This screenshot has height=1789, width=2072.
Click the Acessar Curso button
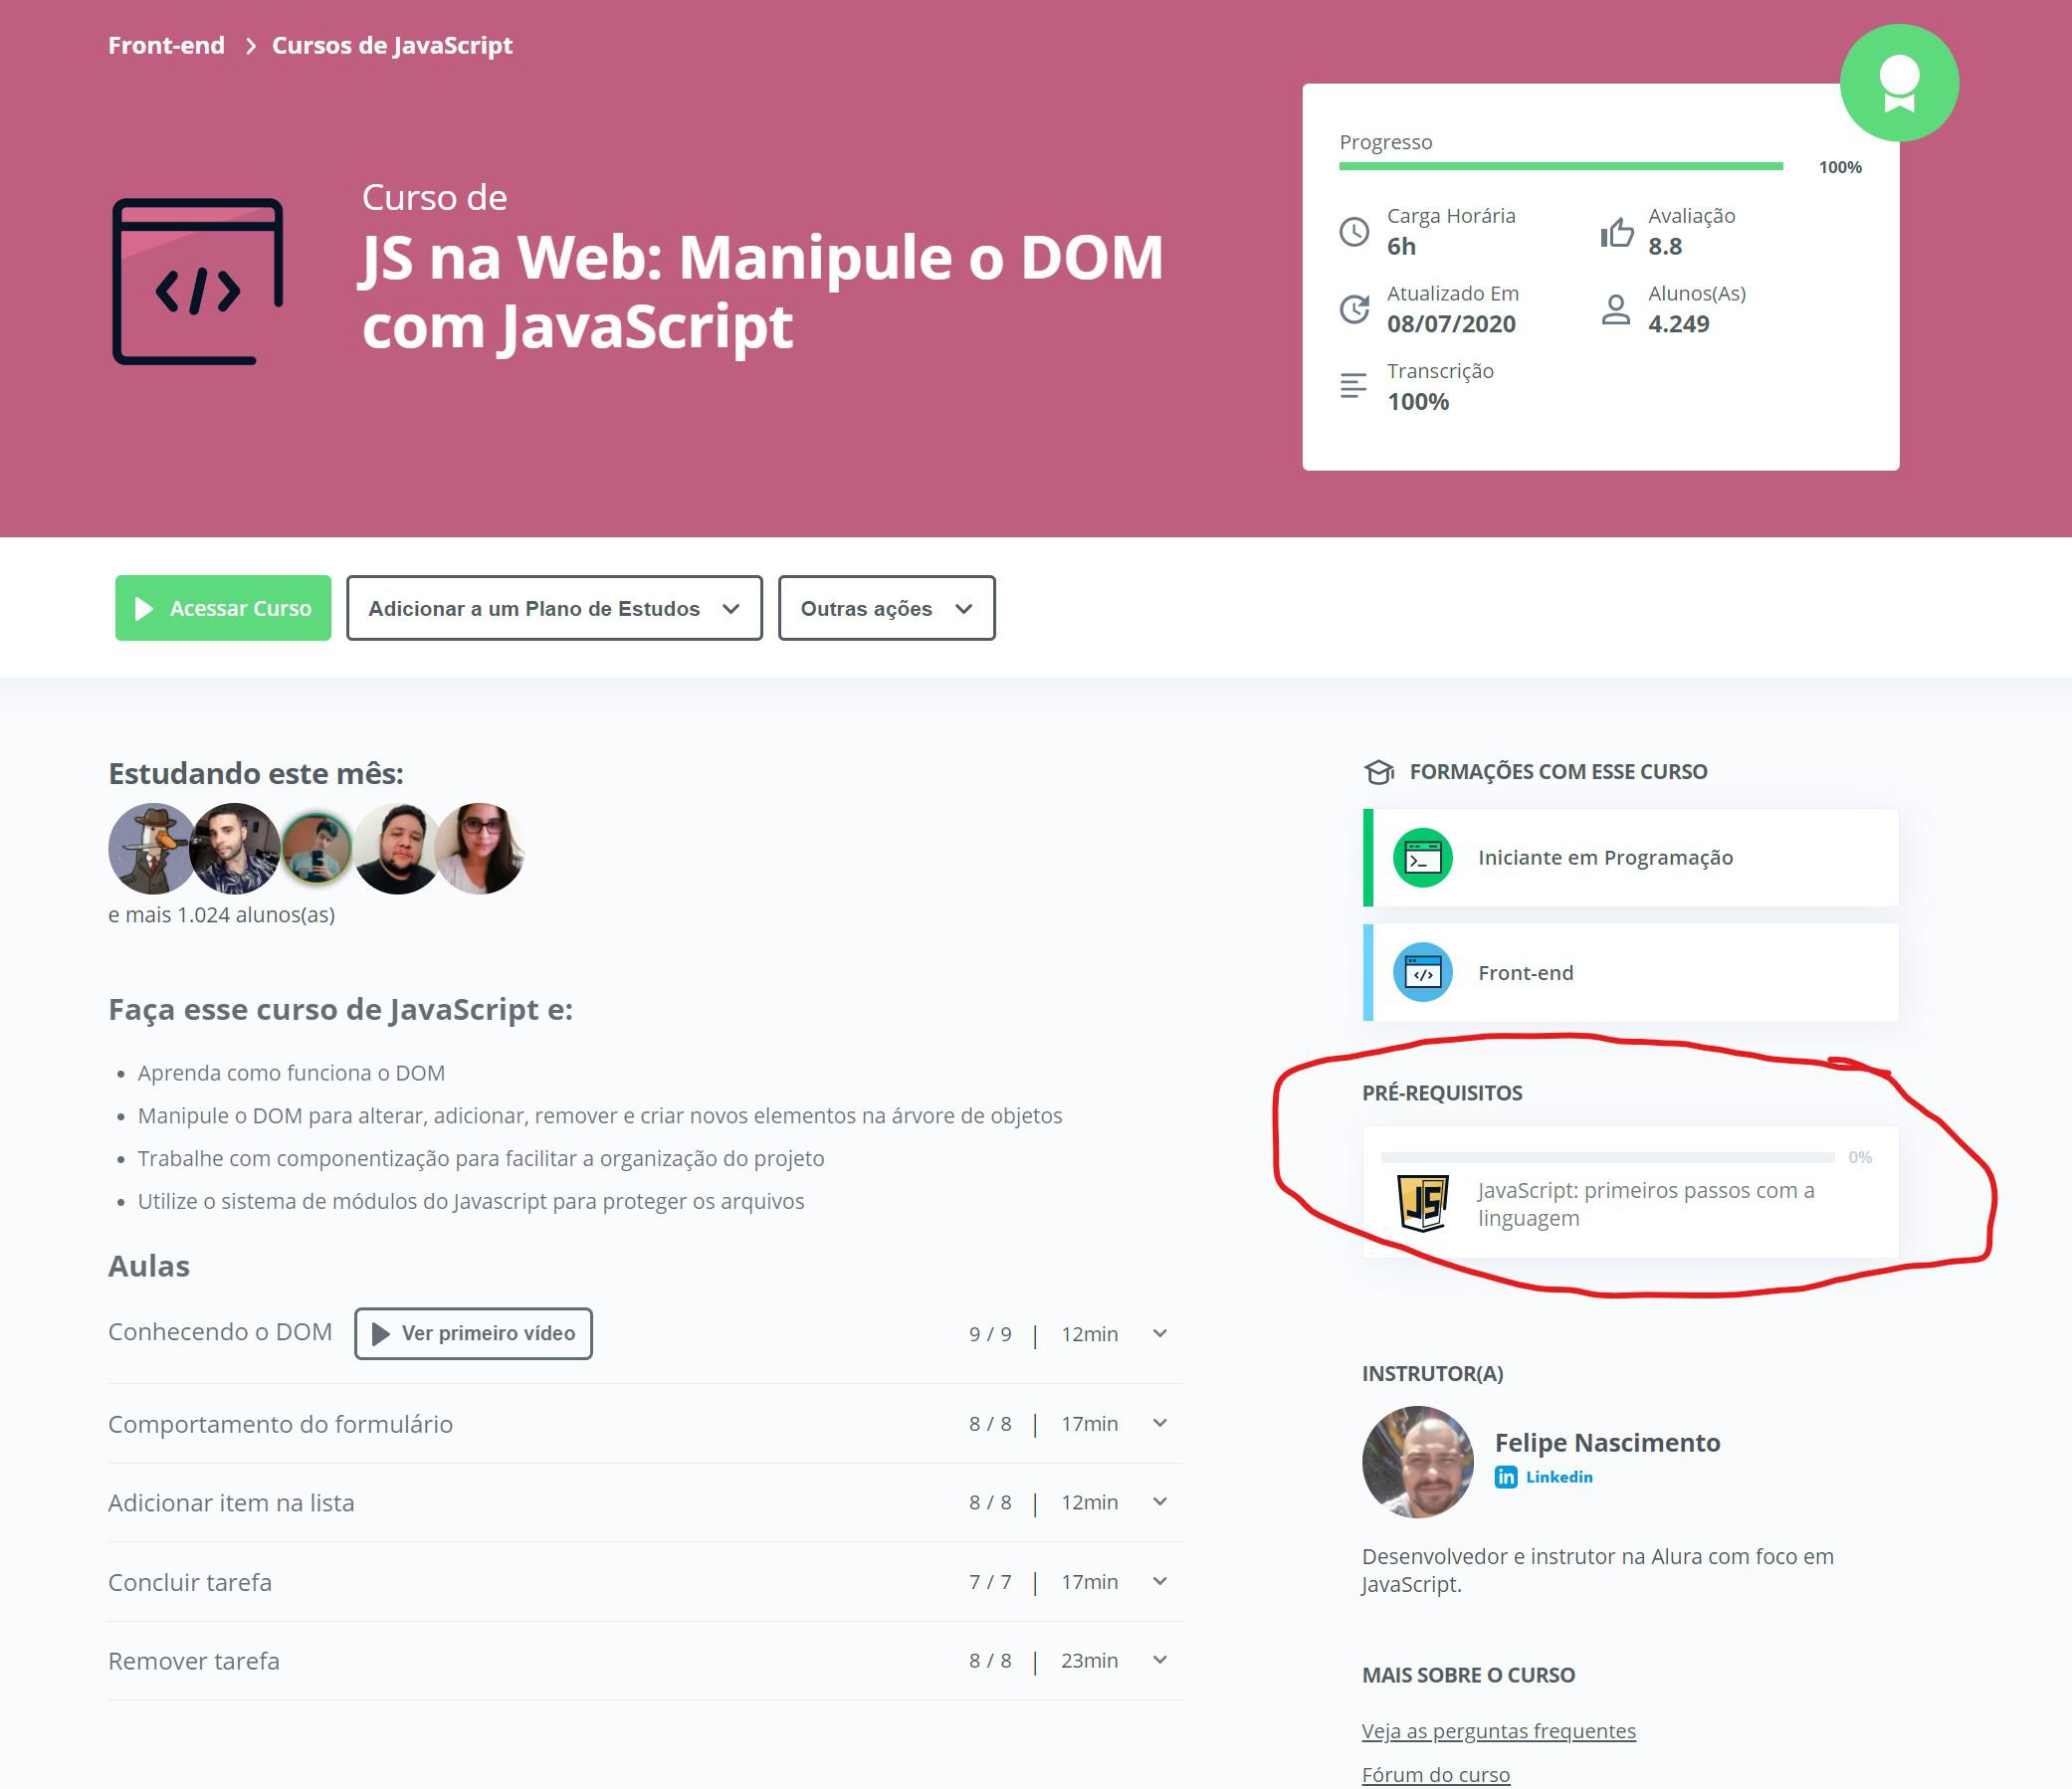[223, 609]
